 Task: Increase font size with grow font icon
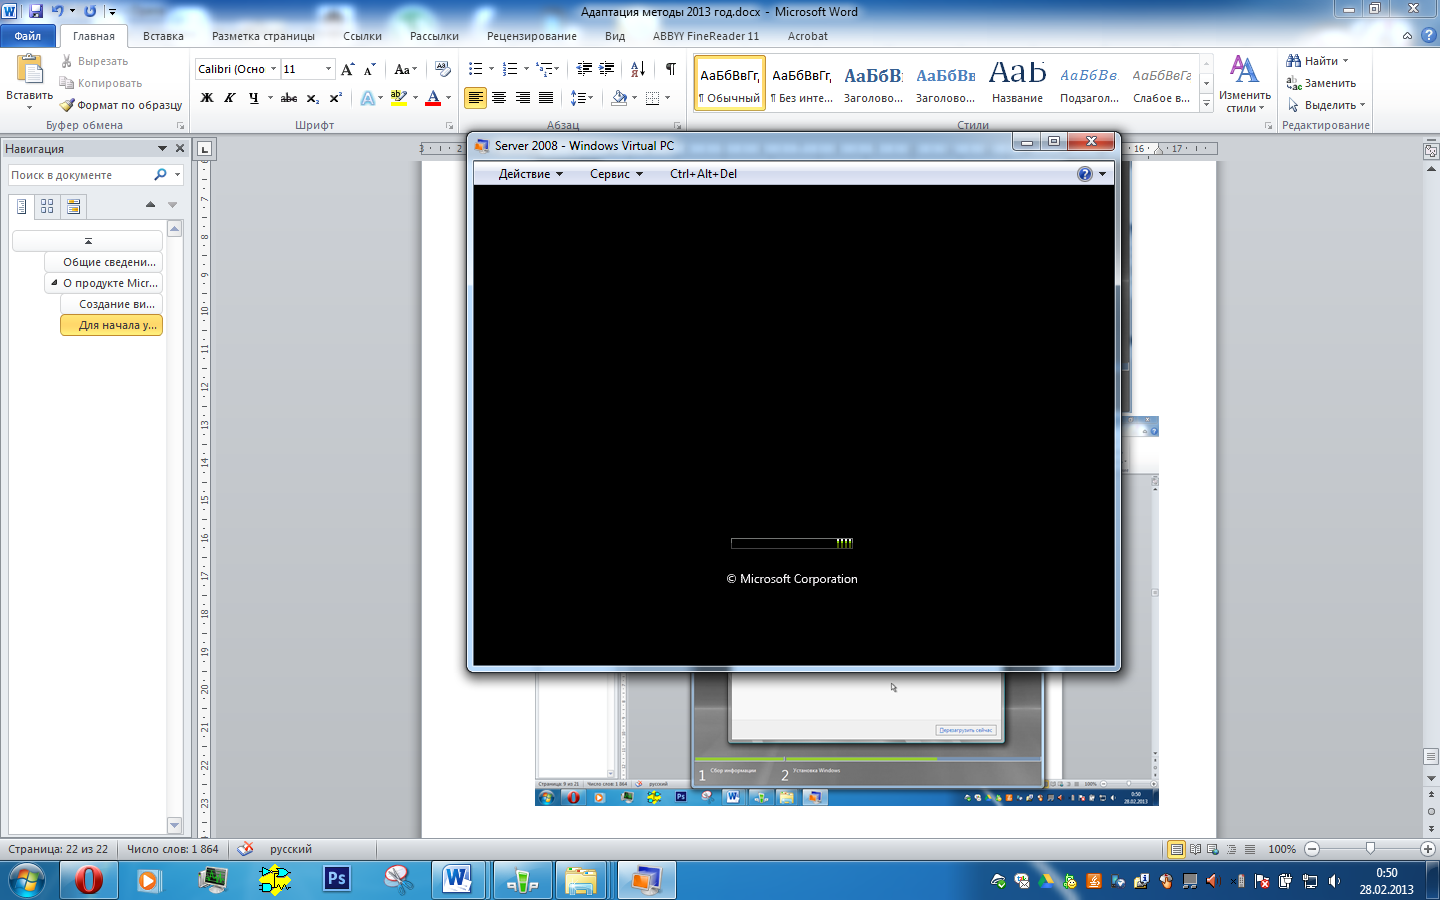click(347, 69)
